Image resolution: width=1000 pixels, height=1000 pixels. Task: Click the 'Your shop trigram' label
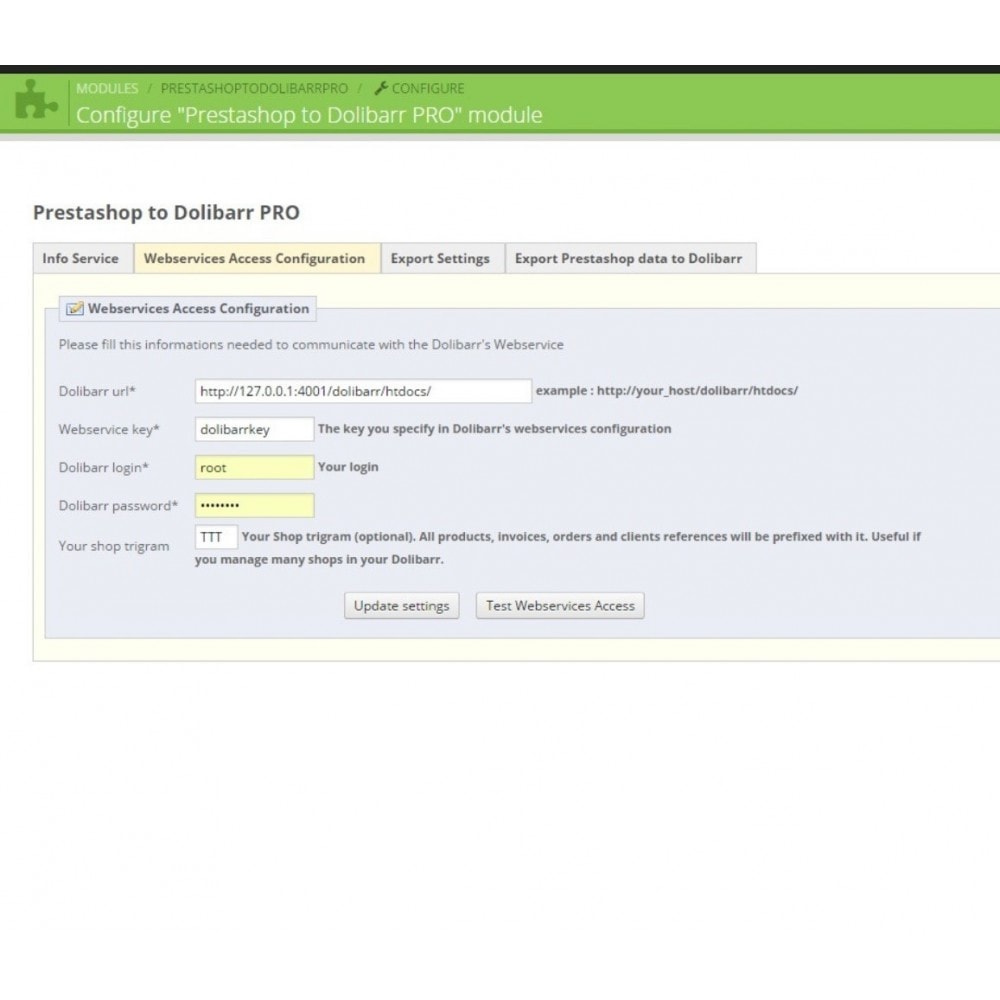point(114,546)
